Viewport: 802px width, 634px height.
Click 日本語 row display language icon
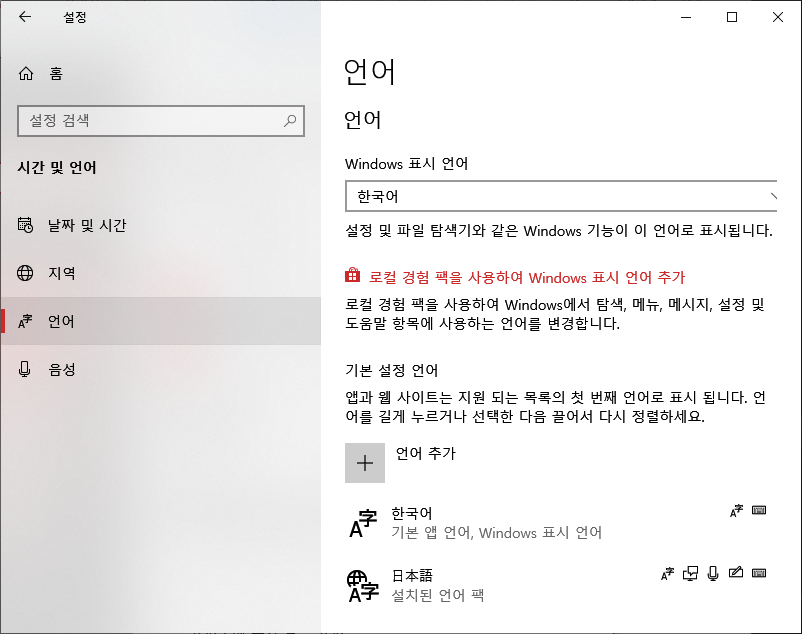point(667,573)
